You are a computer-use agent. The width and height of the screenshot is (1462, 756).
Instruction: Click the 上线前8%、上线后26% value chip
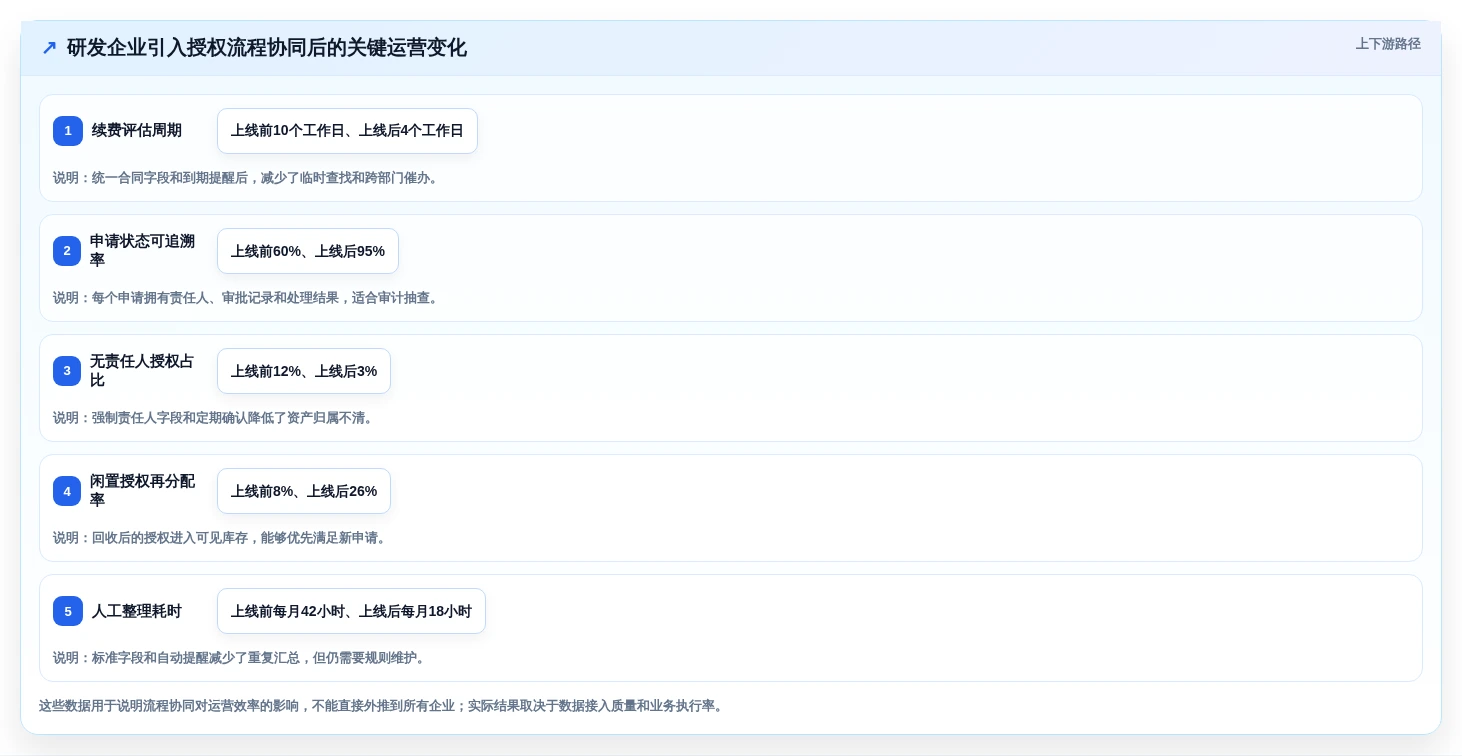(304, 491)
